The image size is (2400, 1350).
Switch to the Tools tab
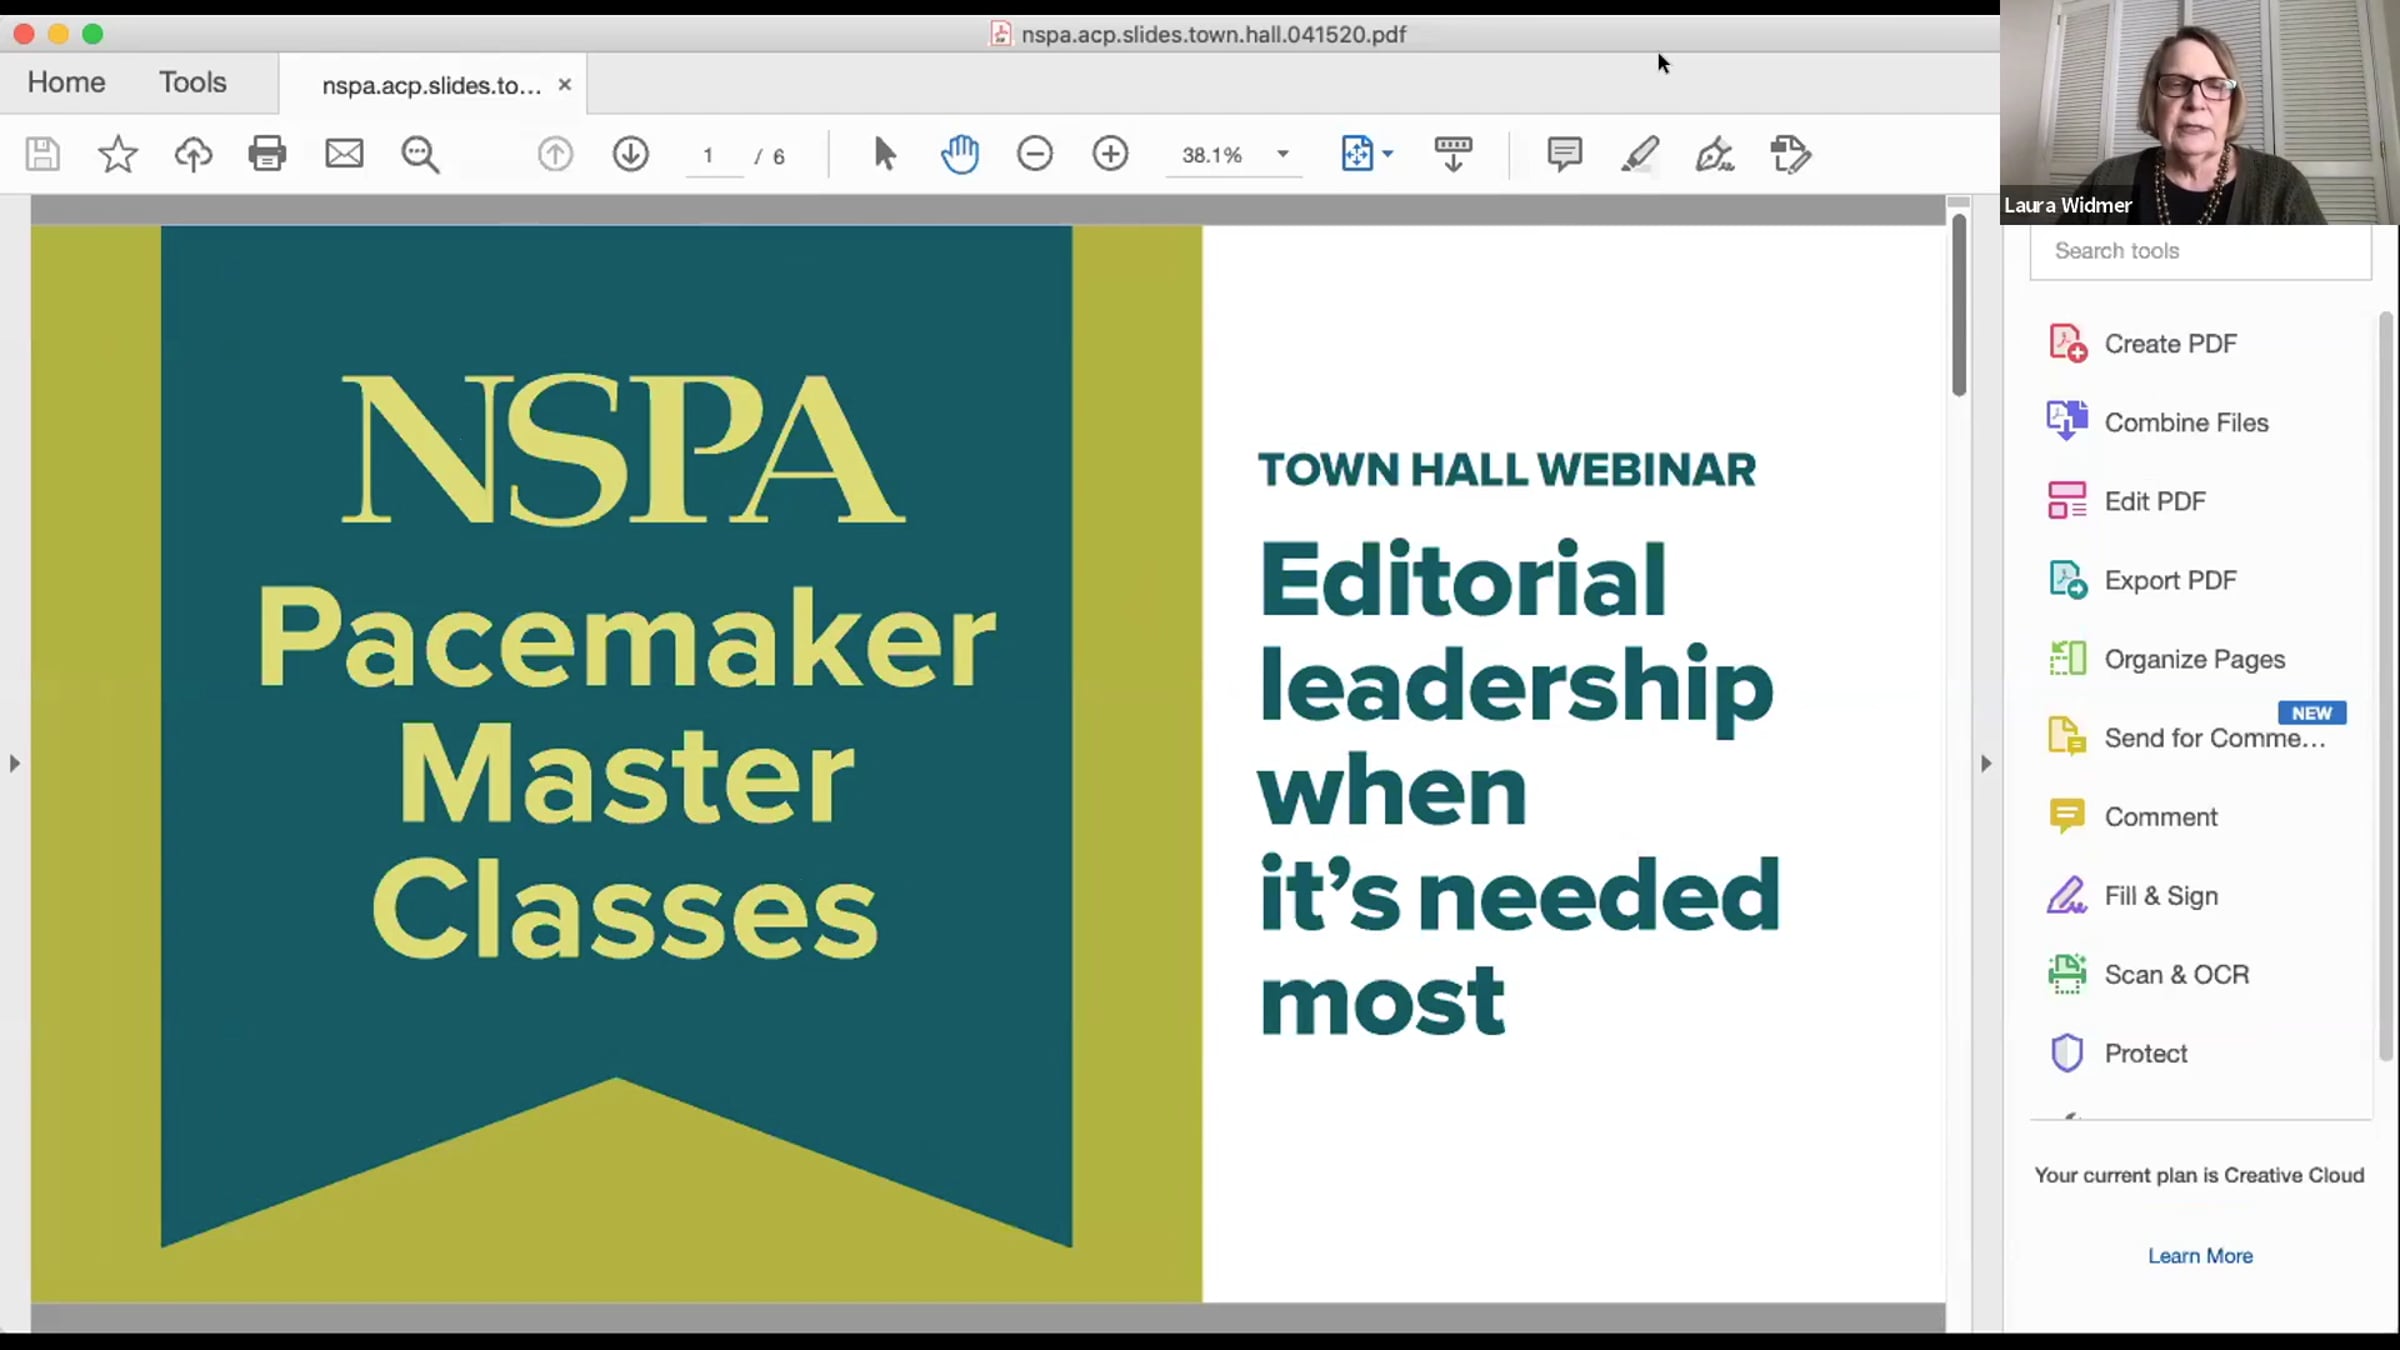point(193,82)
